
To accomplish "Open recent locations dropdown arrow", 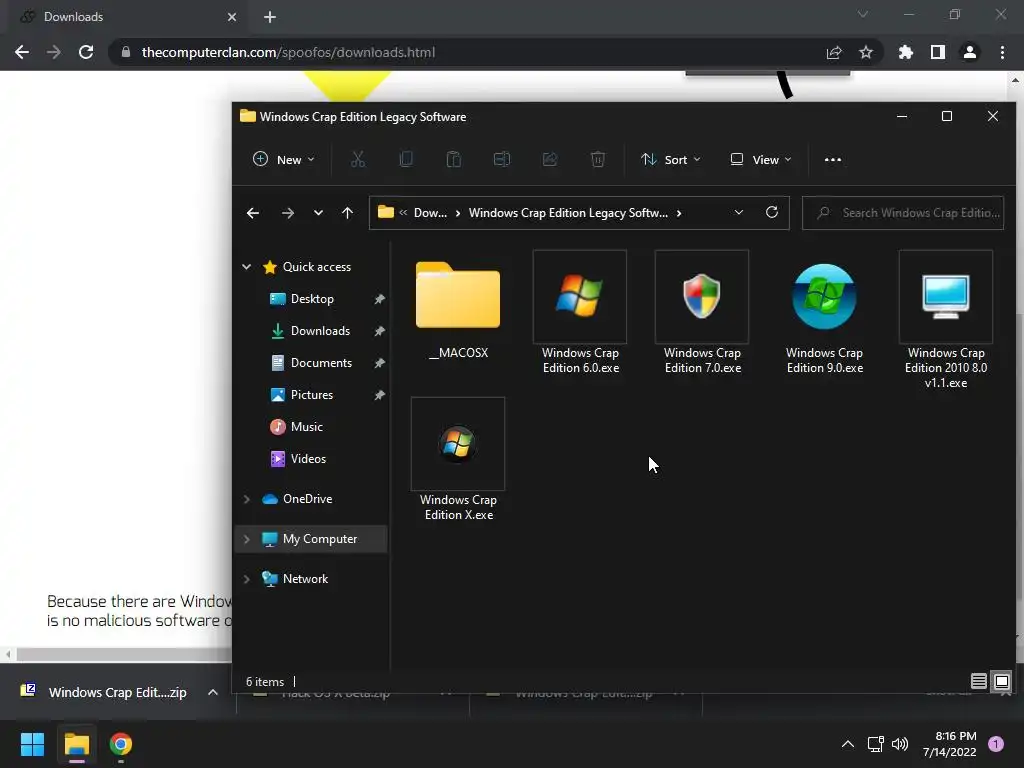I will [318, 213].
